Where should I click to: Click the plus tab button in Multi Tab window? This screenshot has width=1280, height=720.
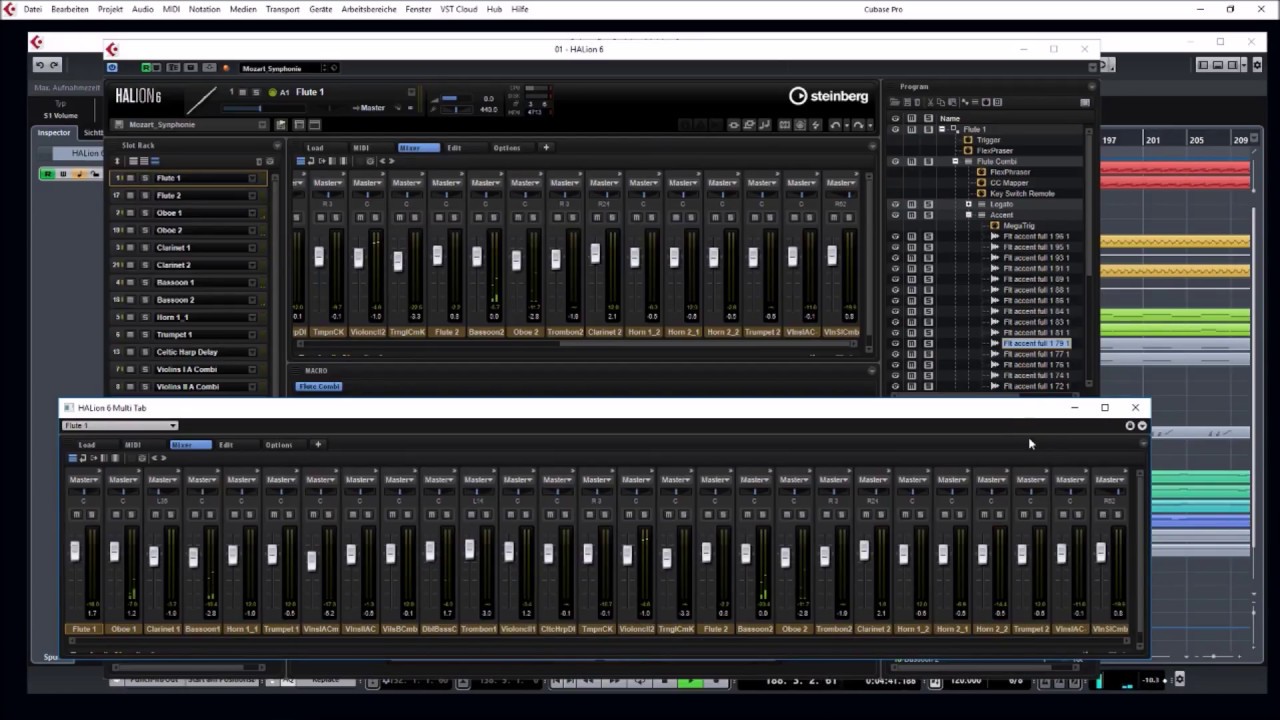[x=318, y=445]
